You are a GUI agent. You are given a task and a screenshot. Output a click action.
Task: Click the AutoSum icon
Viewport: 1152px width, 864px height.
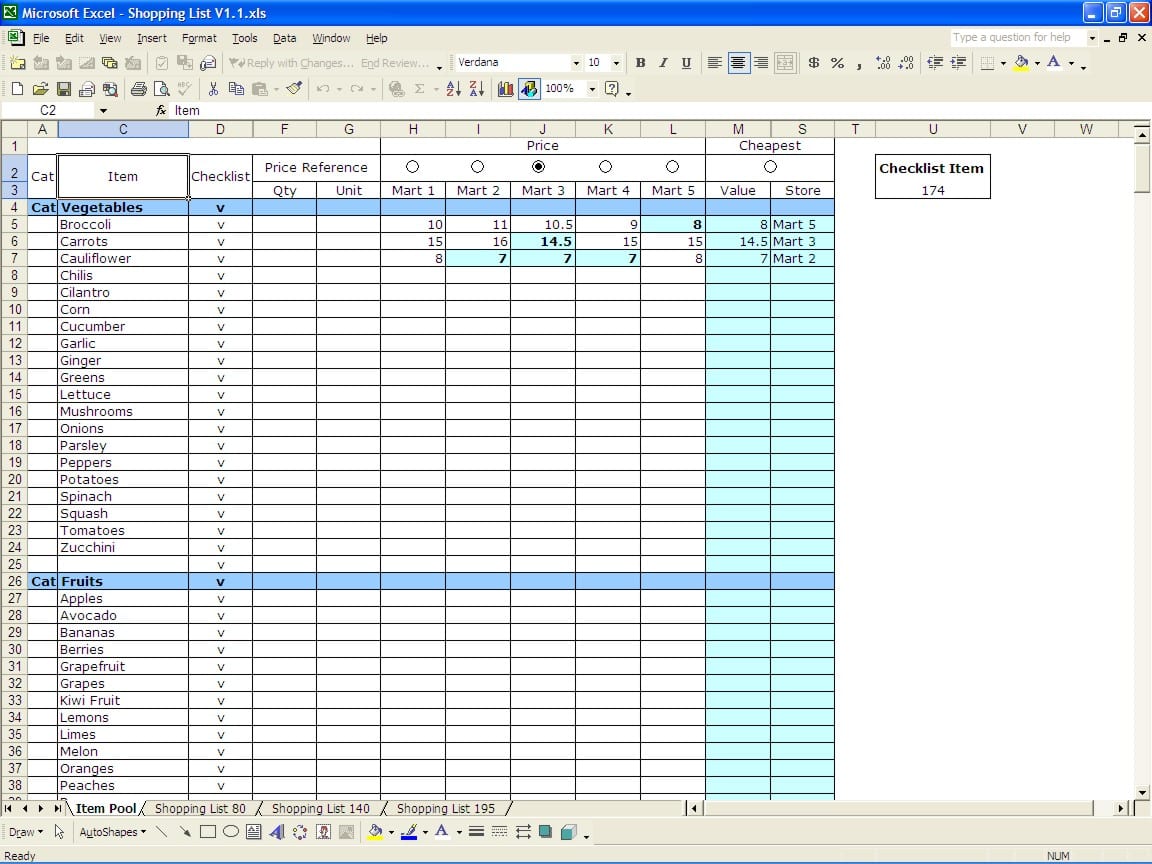coord(419,89)
